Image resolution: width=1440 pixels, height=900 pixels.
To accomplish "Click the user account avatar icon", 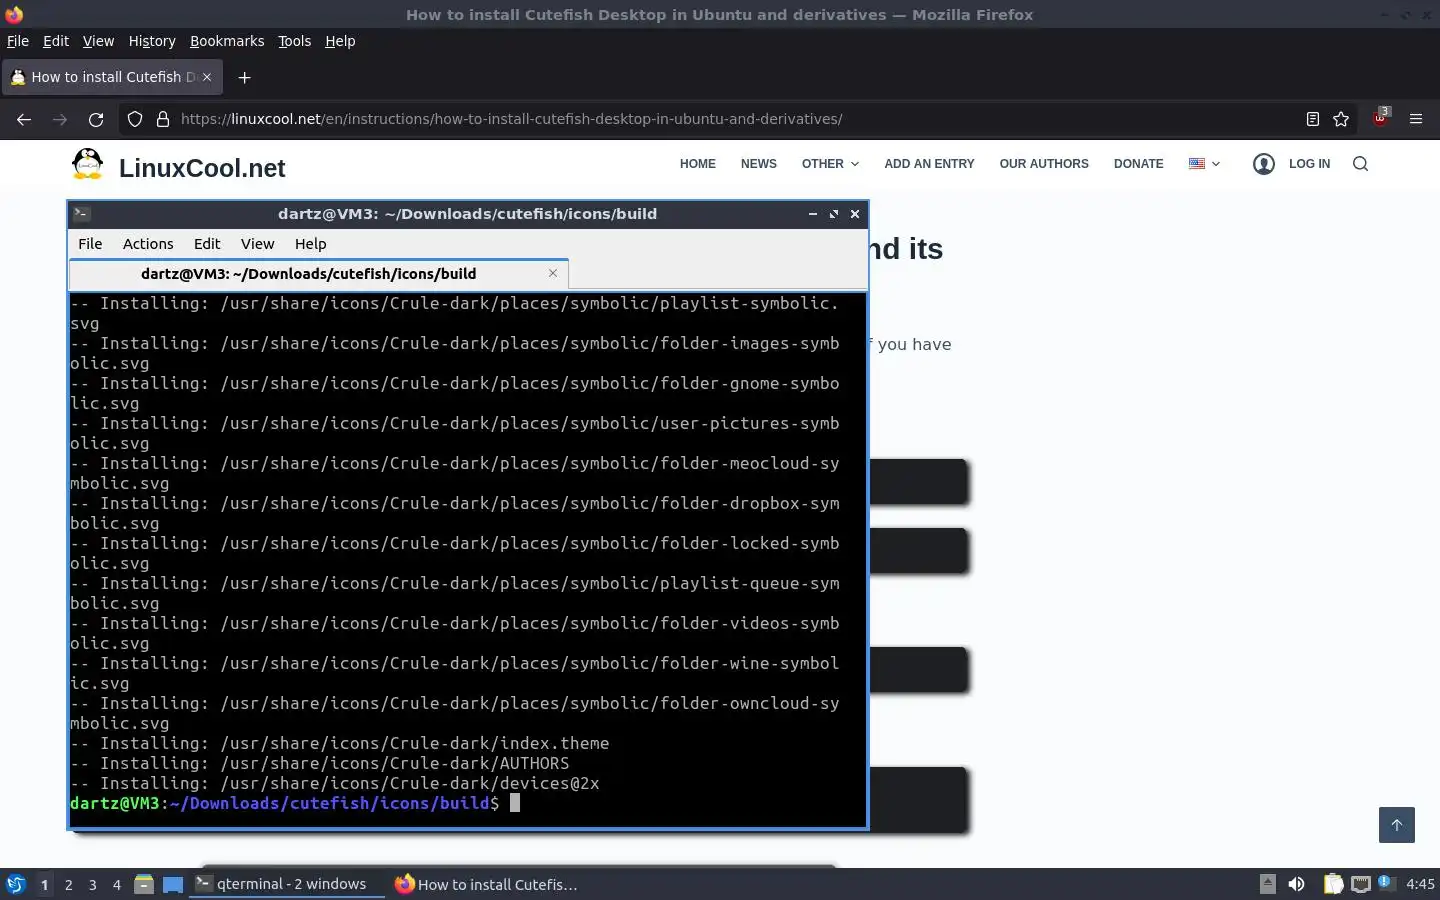I will (x=1264, y=164).
